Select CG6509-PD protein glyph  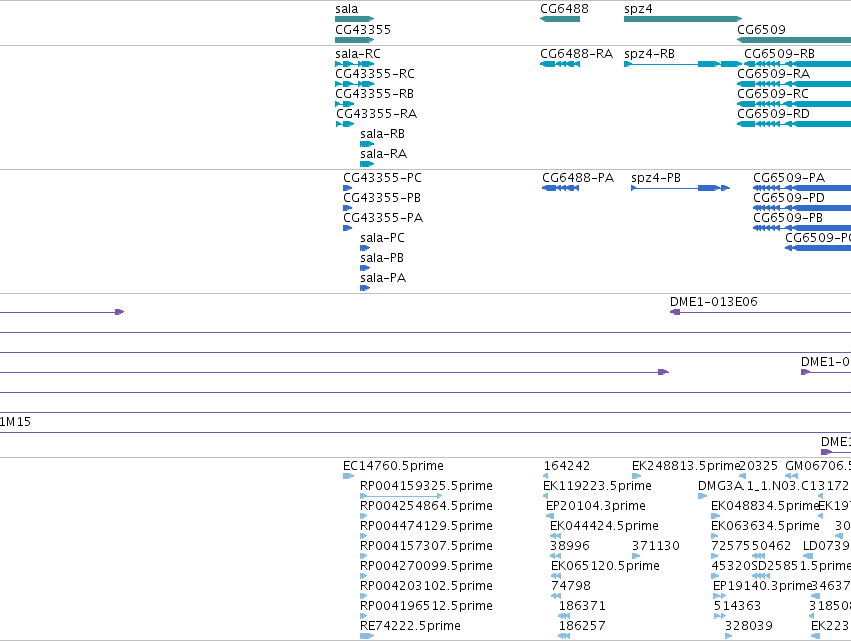pyautogui.click(x=802, y=208)
